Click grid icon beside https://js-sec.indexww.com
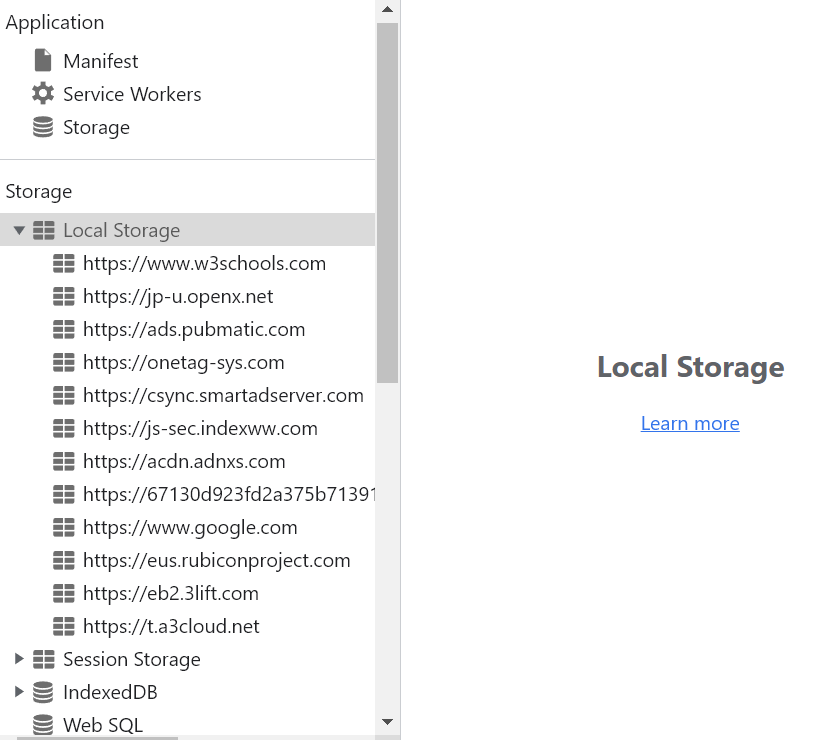This screenshot has width=836, height=740. (64, 428)
